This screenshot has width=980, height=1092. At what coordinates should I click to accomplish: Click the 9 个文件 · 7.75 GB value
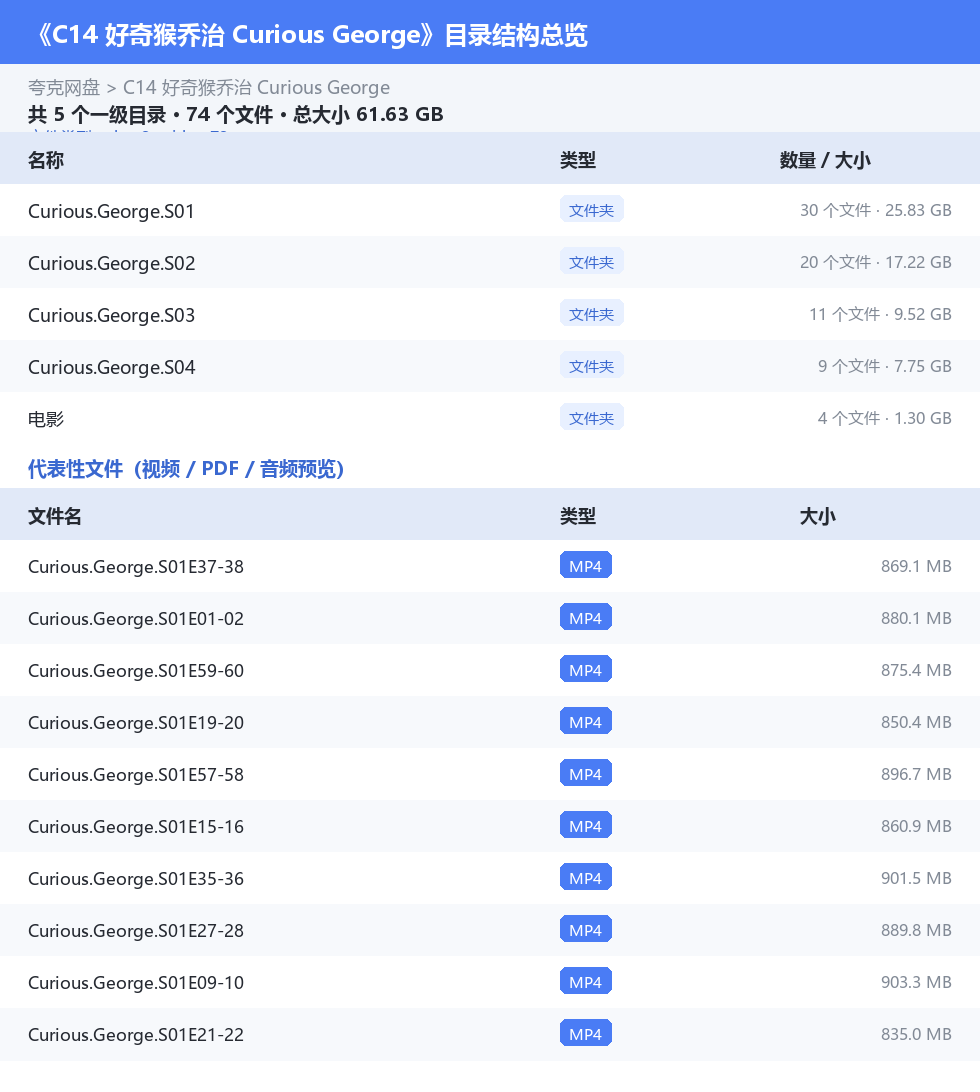click(885, 366)
